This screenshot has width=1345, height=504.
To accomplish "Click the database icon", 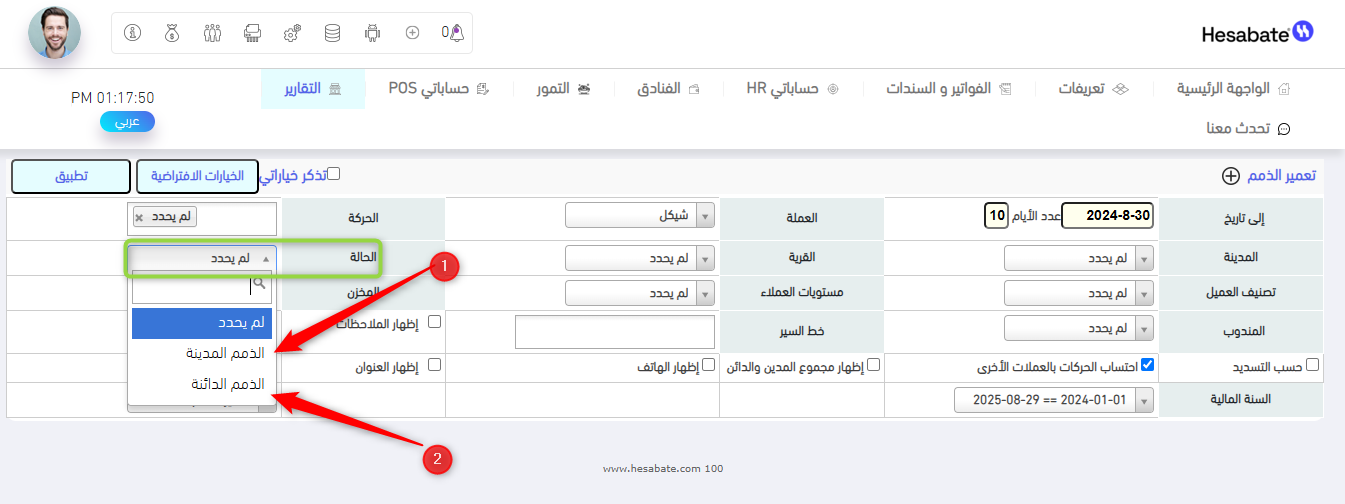I will [x=332, y=33].
